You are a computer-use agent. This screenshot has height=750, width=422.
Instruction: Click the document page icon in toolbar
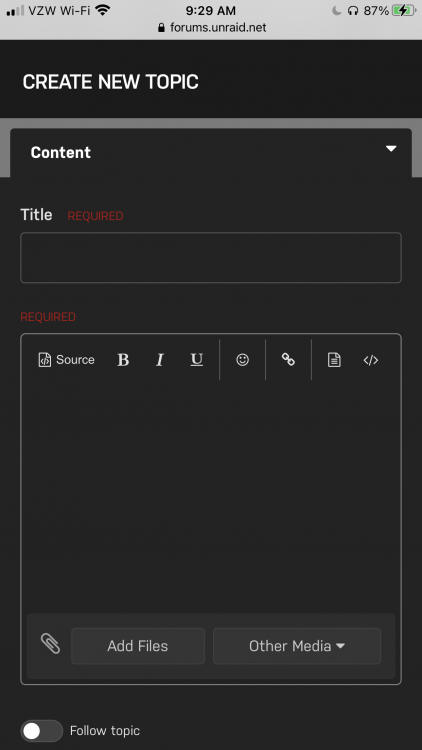(x=334, y=360)
